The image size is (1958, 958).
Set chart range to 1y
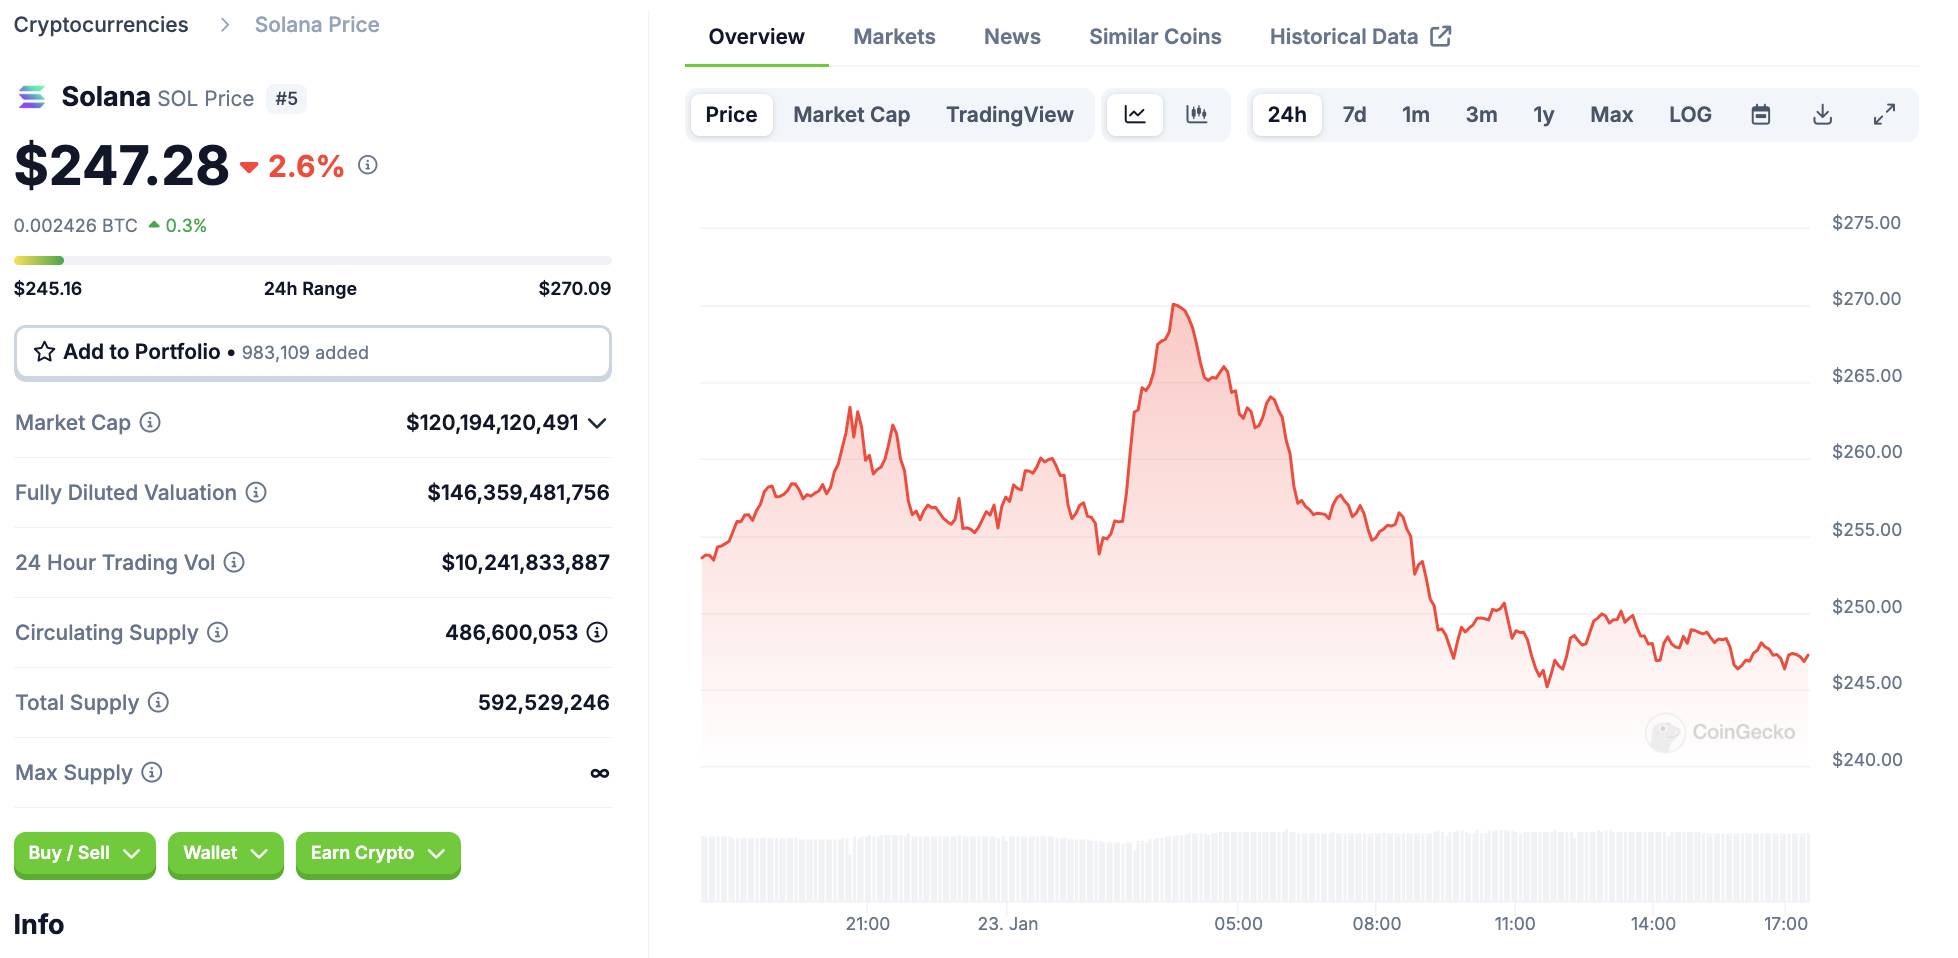[x=1544, y=115]
